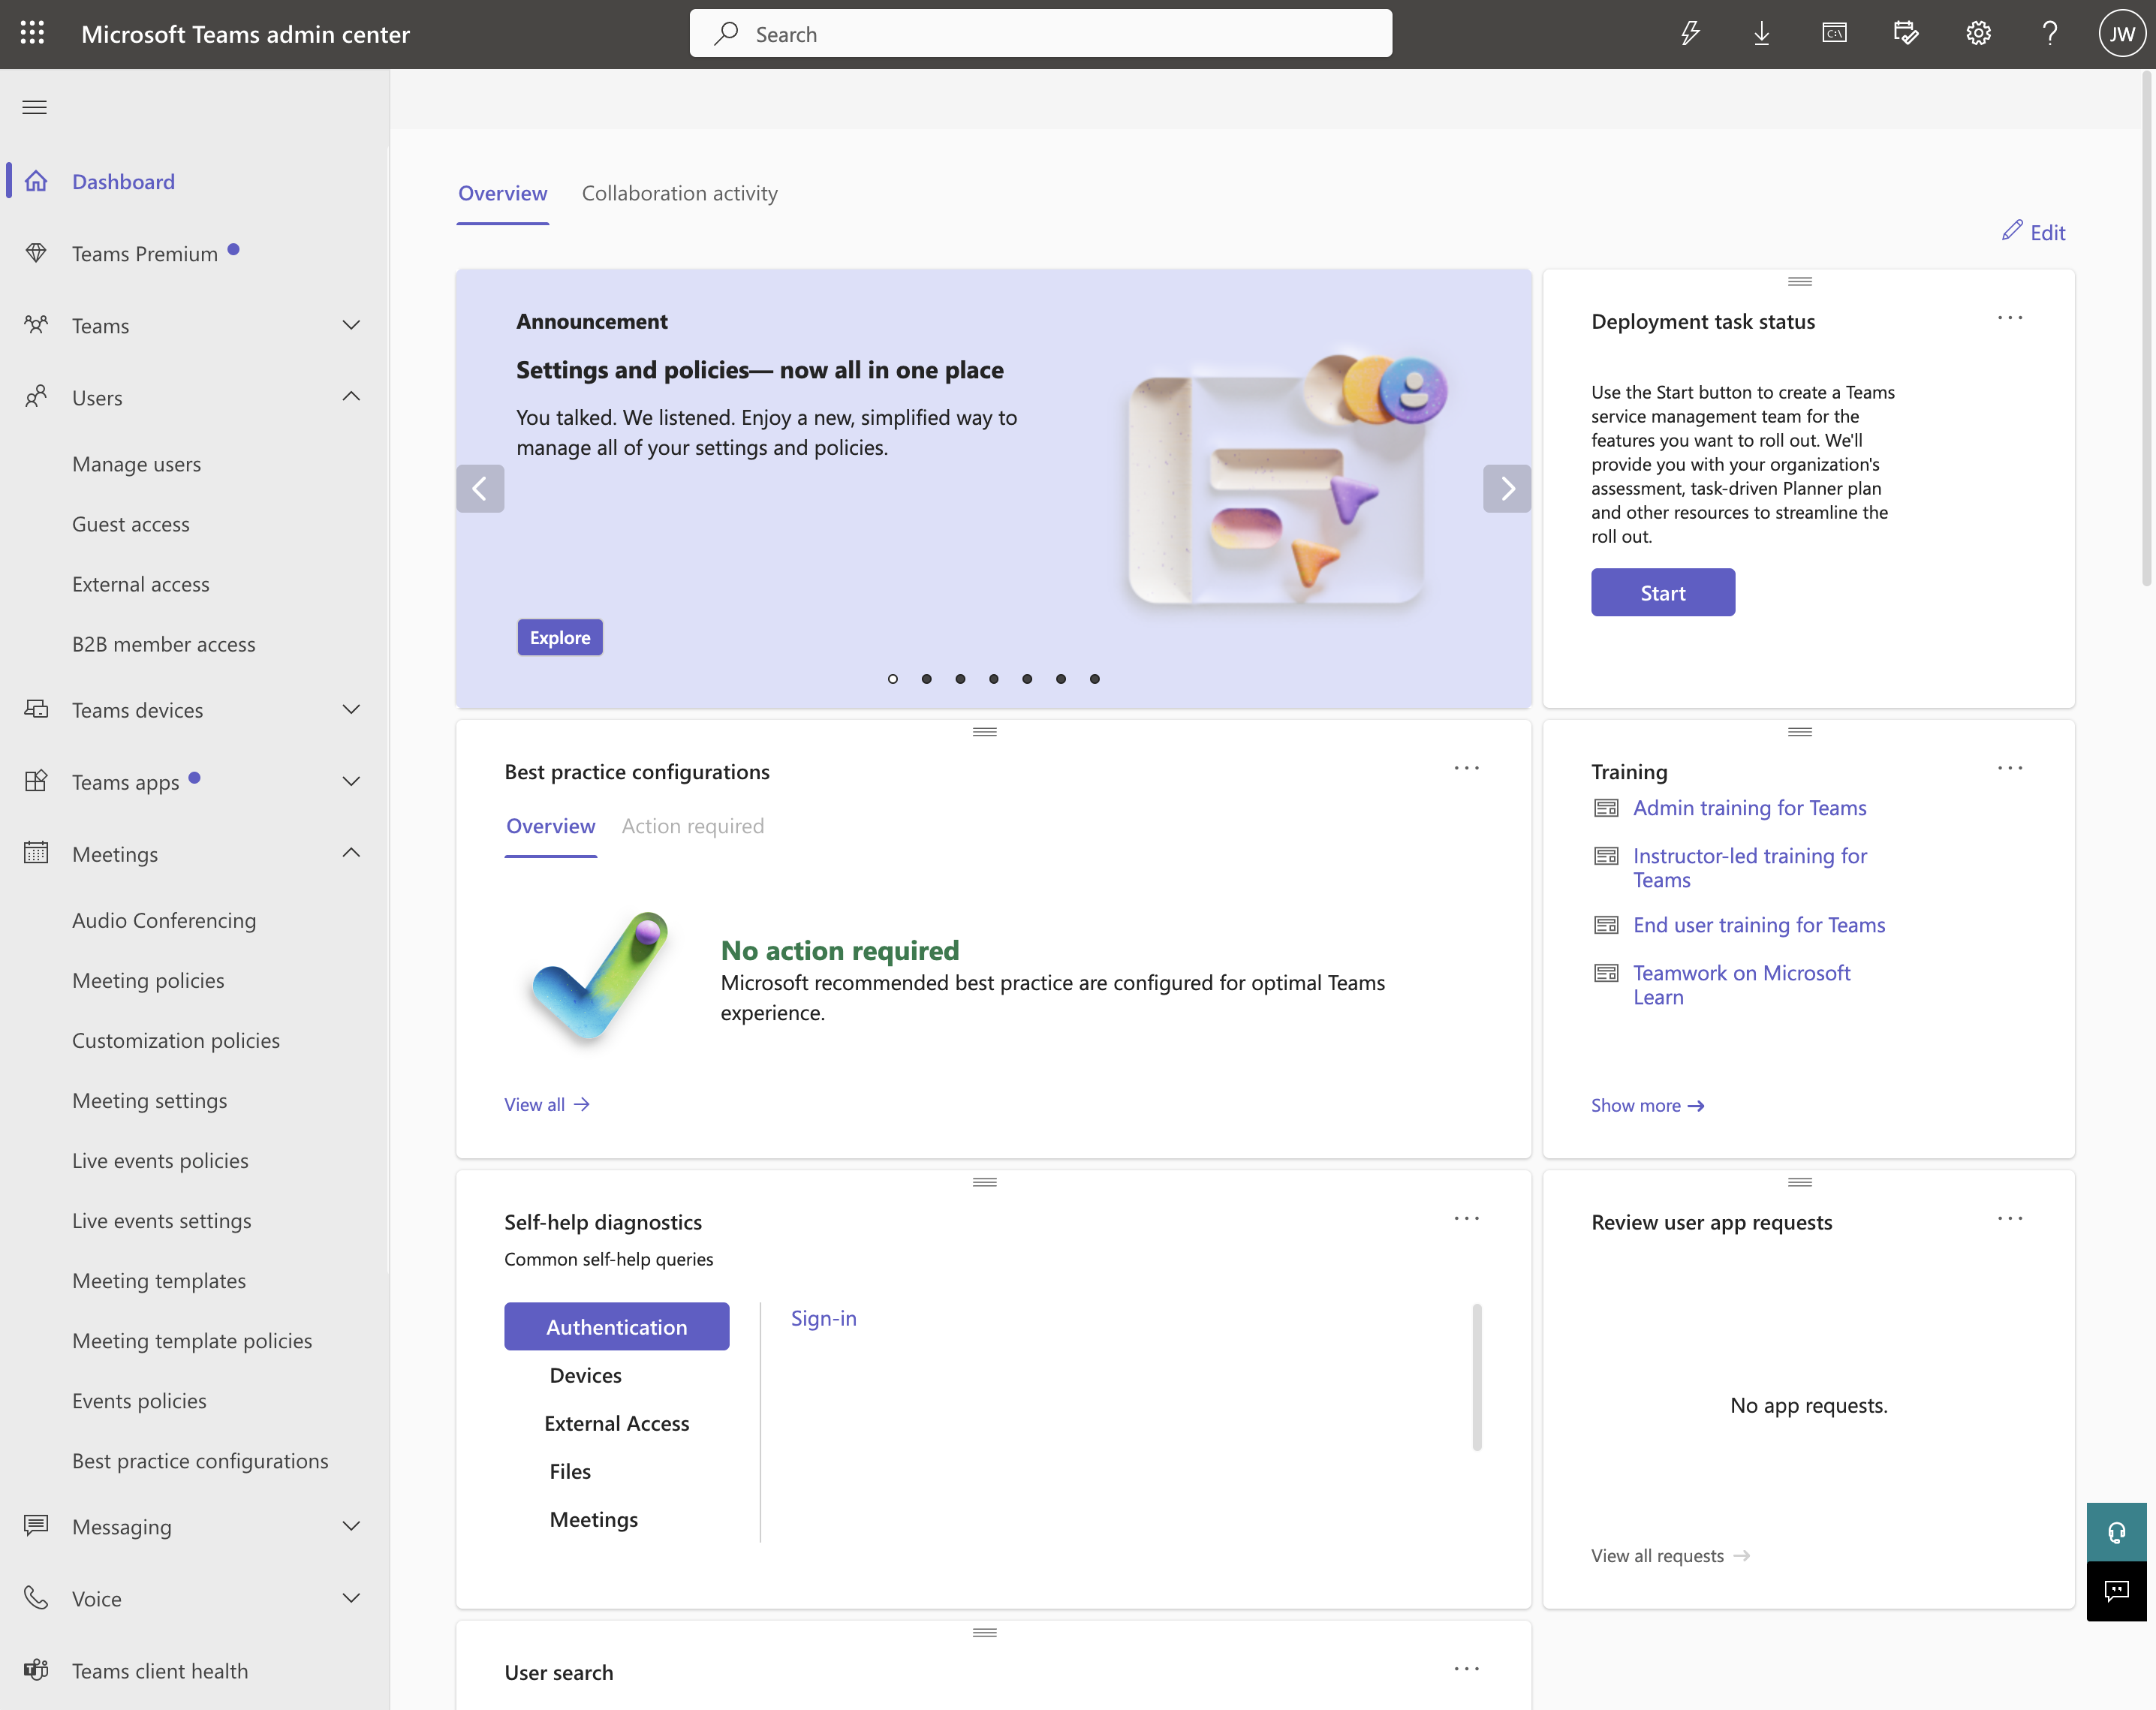
Task: Open the app launcher waffle icon
Action: [x=32, y=33]
